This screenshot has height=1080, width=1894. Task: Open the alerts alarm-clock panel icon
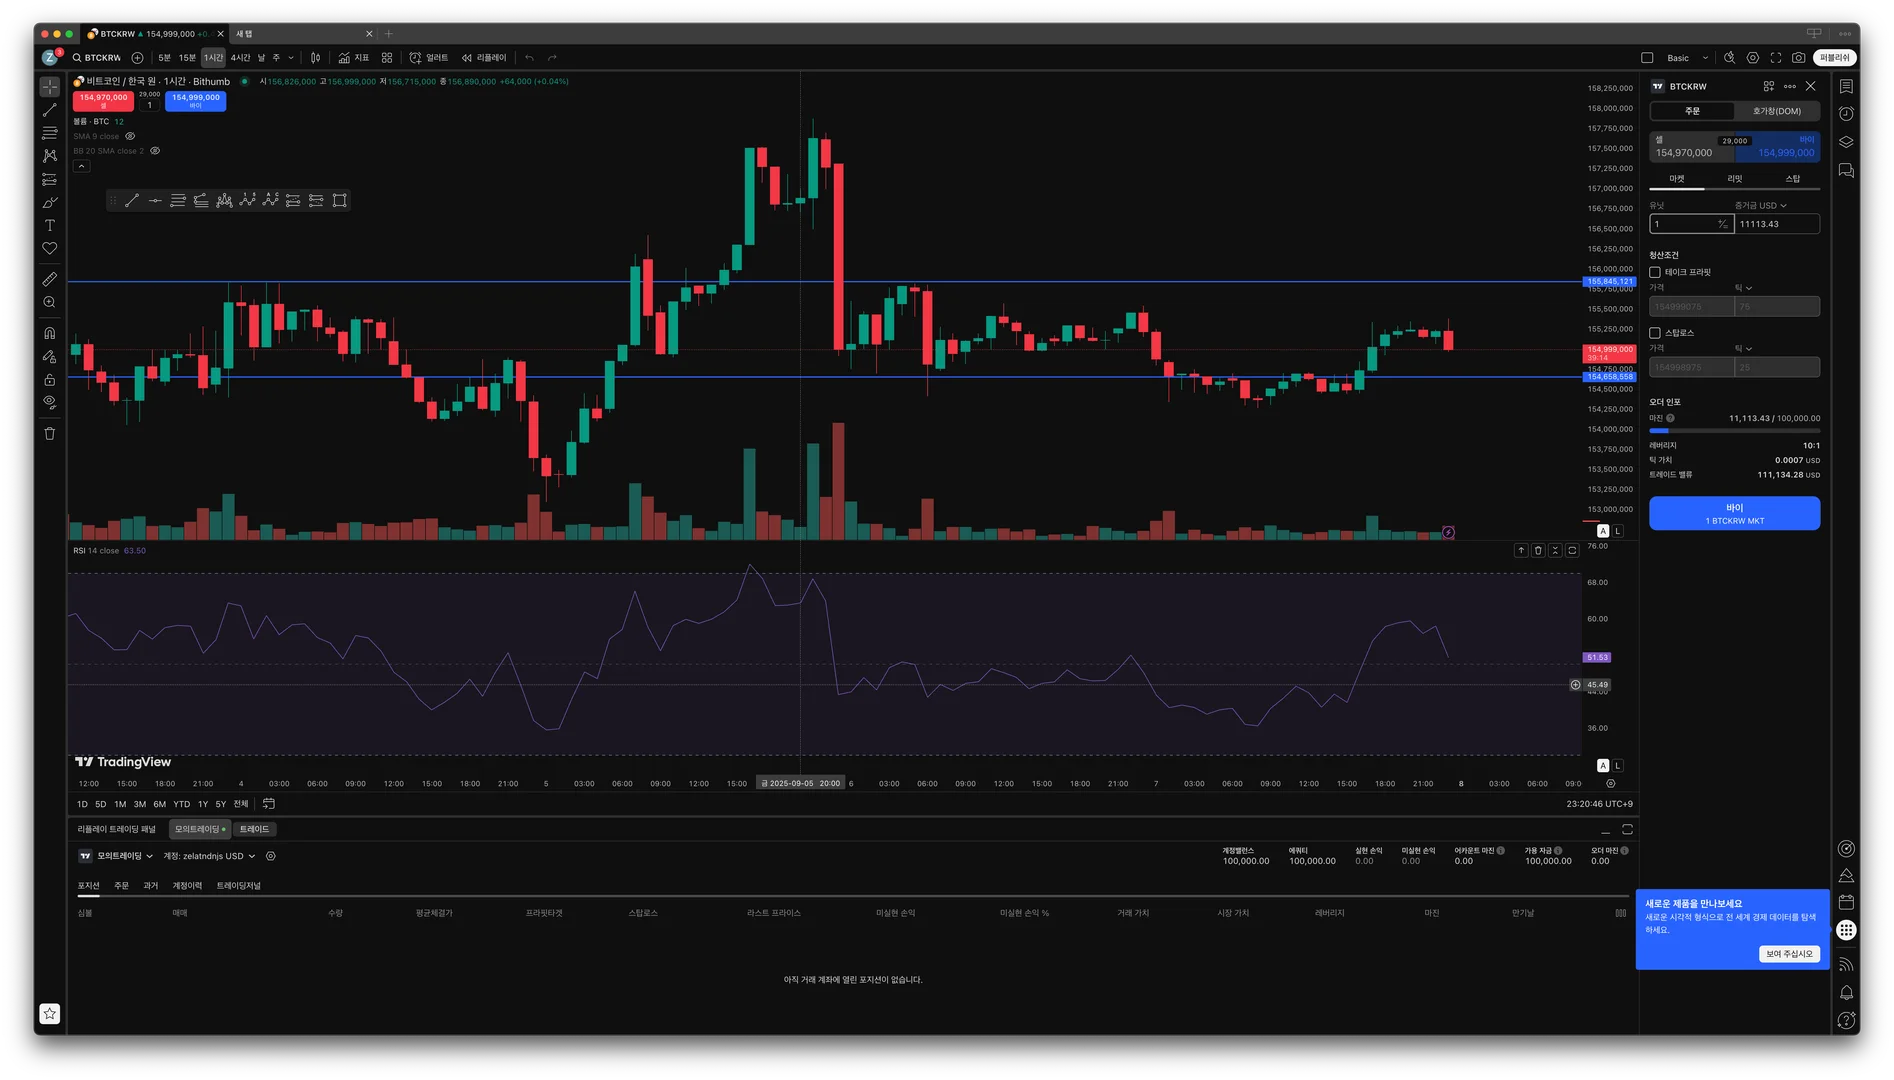pyautogui.click(x=1846, y=114)
